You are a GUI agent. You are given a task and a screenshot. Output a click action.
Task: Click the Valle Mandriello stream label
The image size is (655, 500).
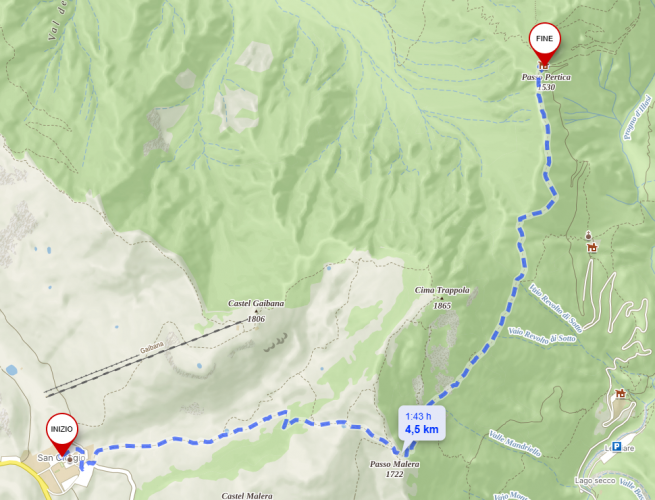point(515,443)
